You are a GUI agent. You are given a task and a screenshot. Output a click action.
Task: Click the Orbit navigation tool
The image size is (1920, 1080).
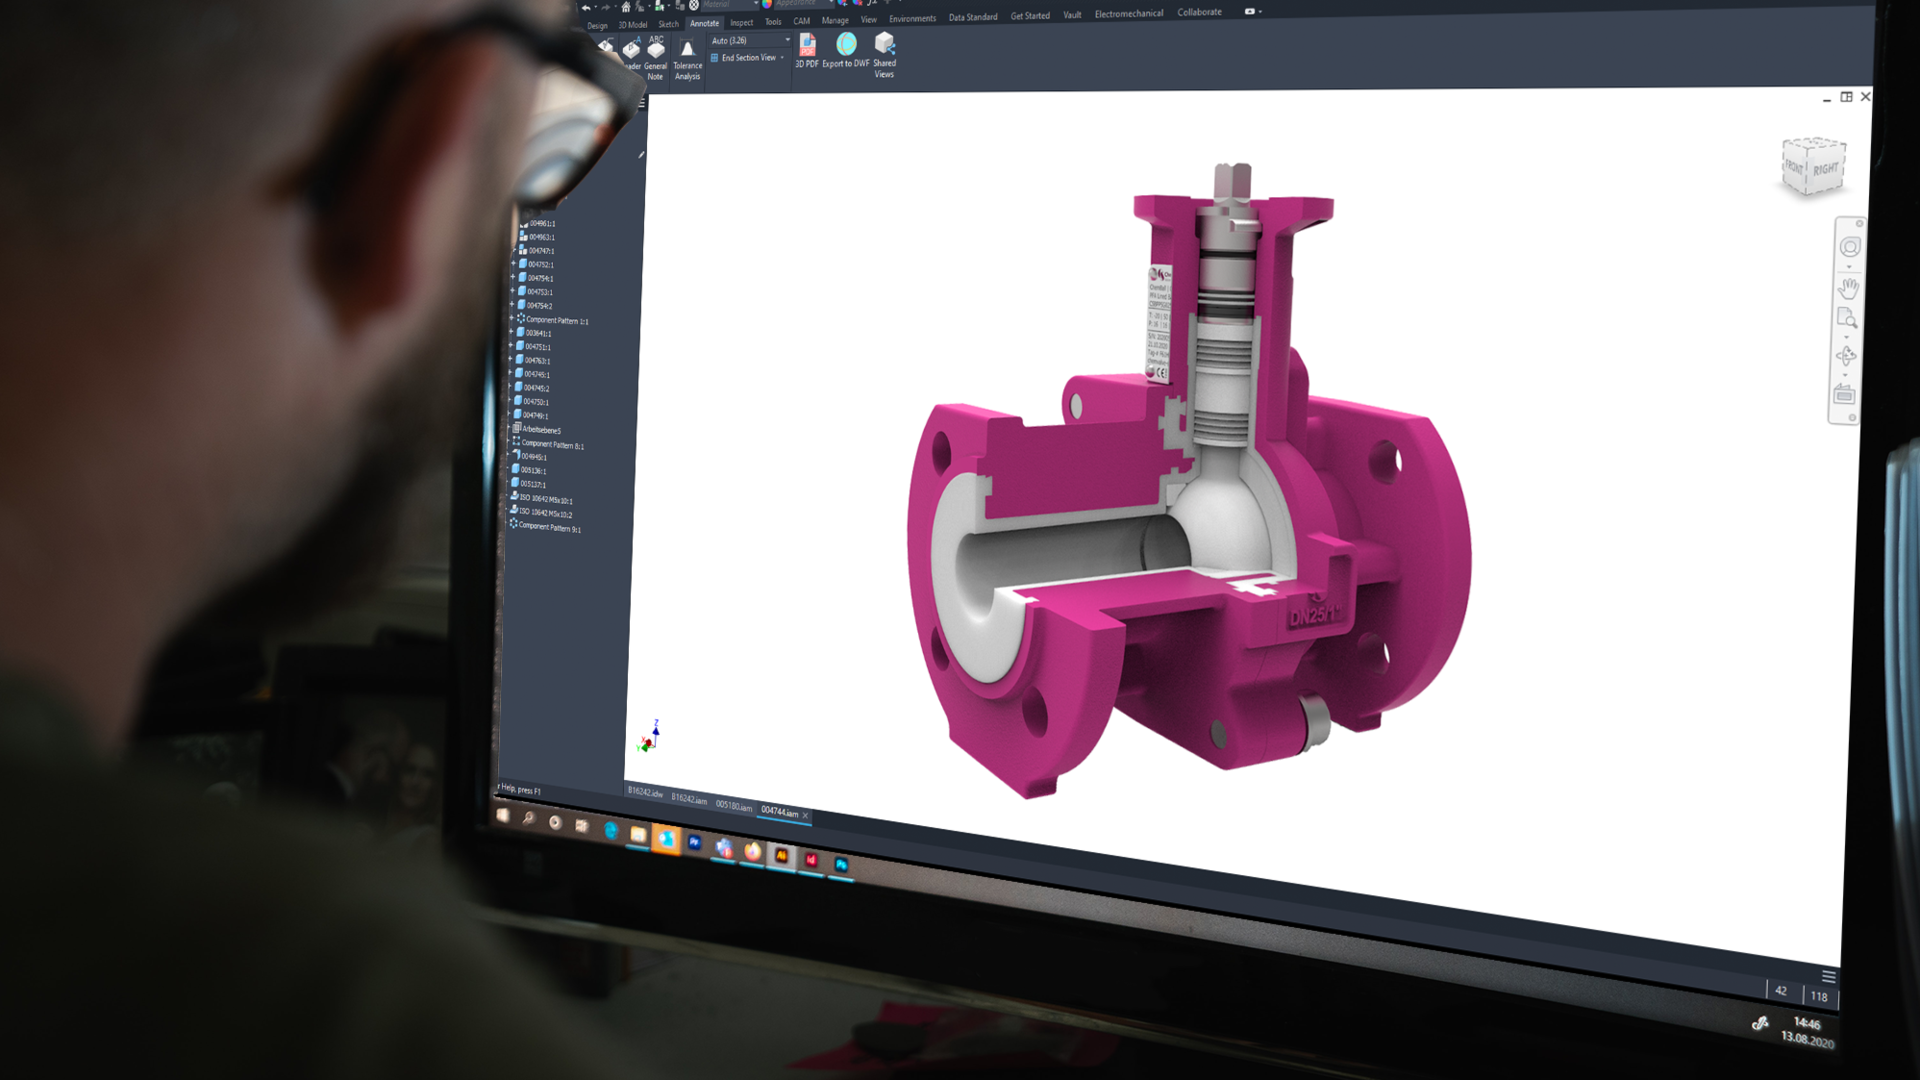coord(1846,356)
